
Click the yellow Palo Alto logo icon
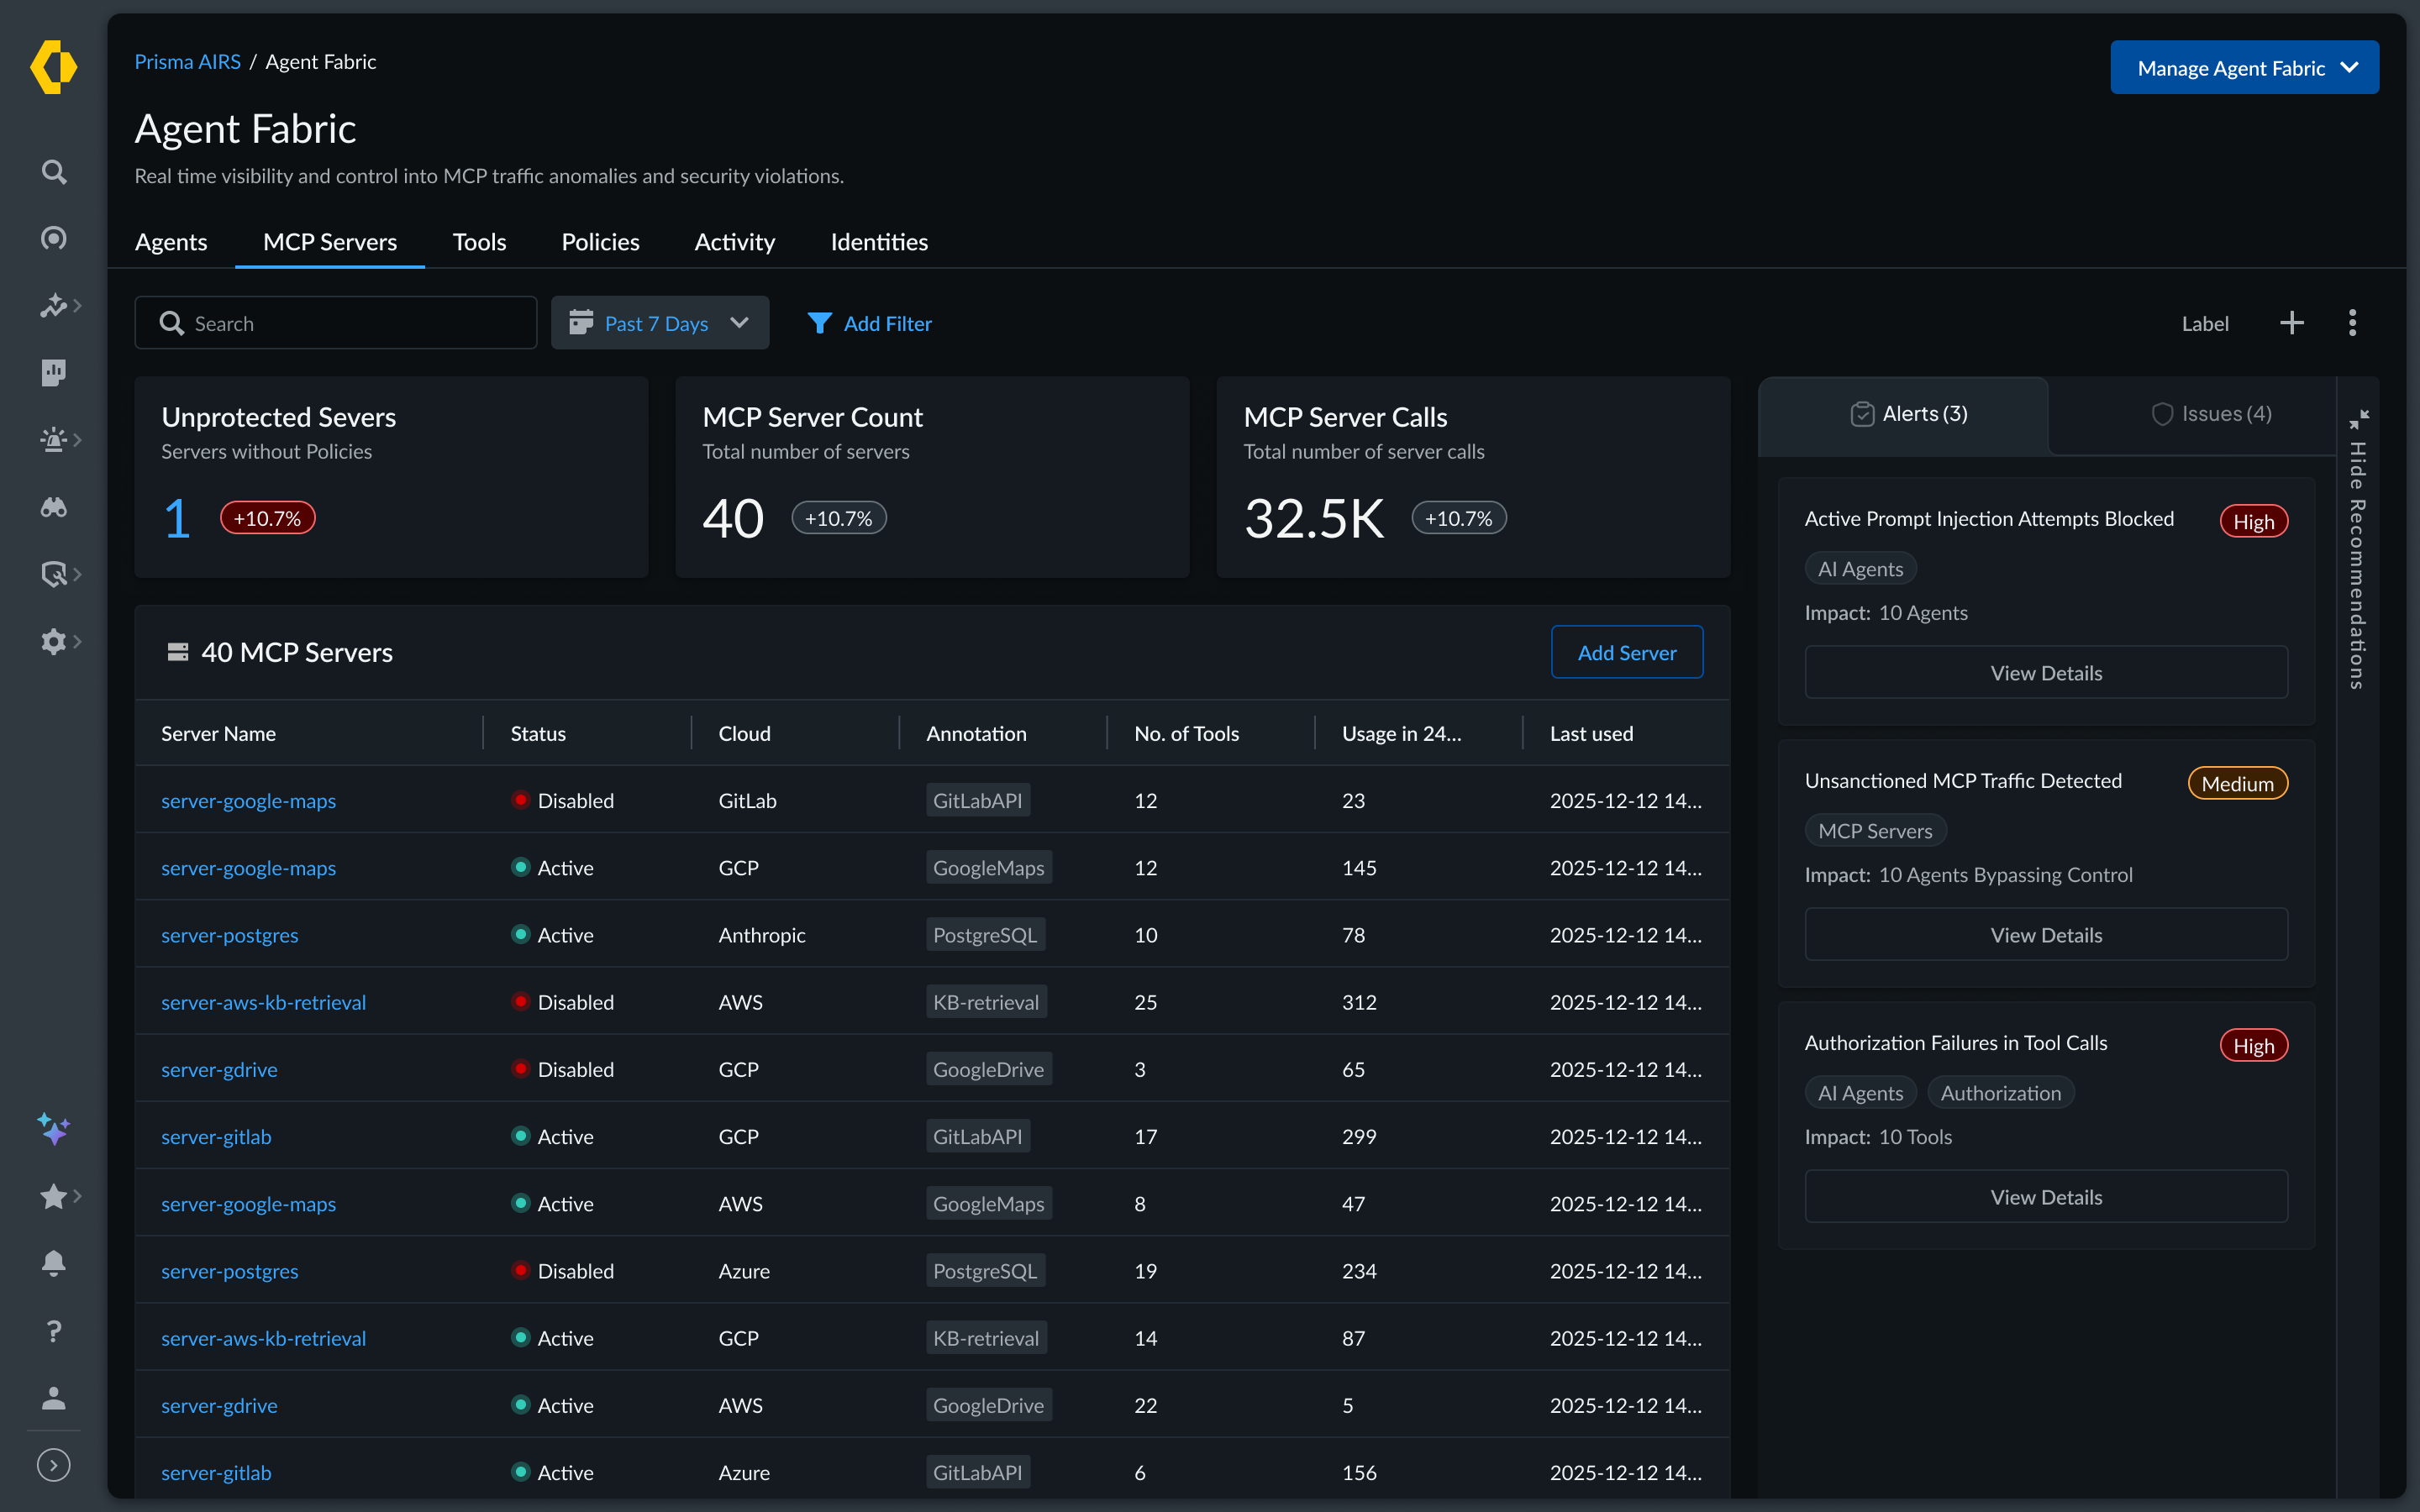[x=53, y=67]
